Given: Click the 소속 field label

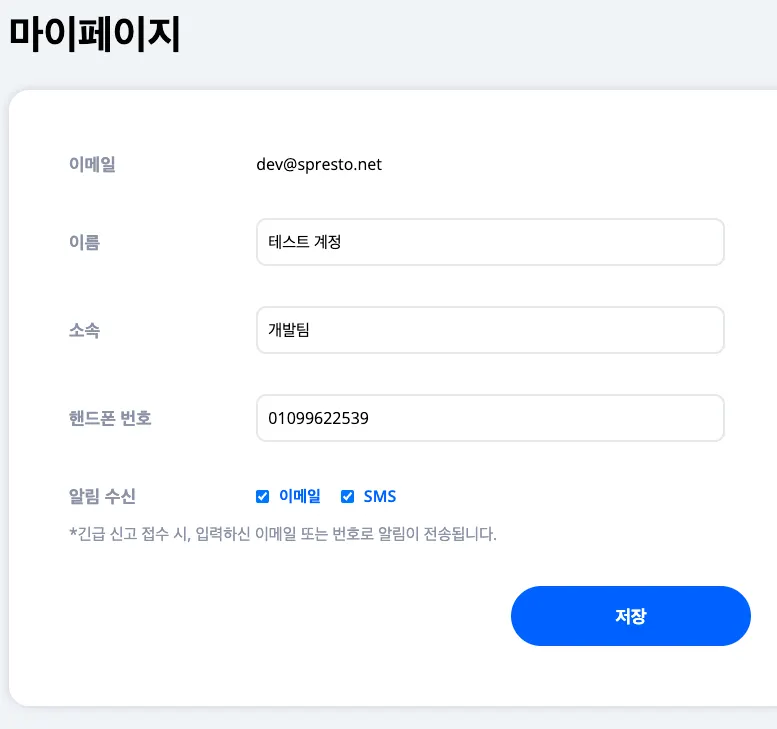Looking at the screenshot, I should pos(84,330).
